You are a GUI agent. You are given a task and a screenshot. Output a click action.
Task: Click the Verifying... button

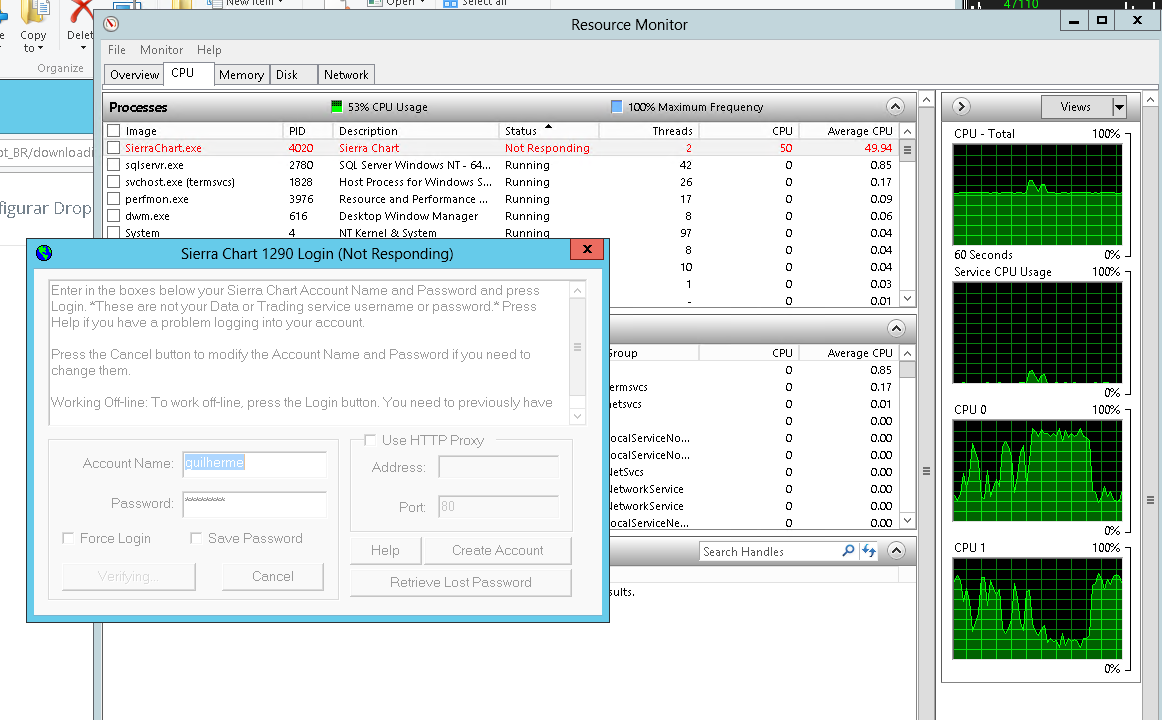129,576
